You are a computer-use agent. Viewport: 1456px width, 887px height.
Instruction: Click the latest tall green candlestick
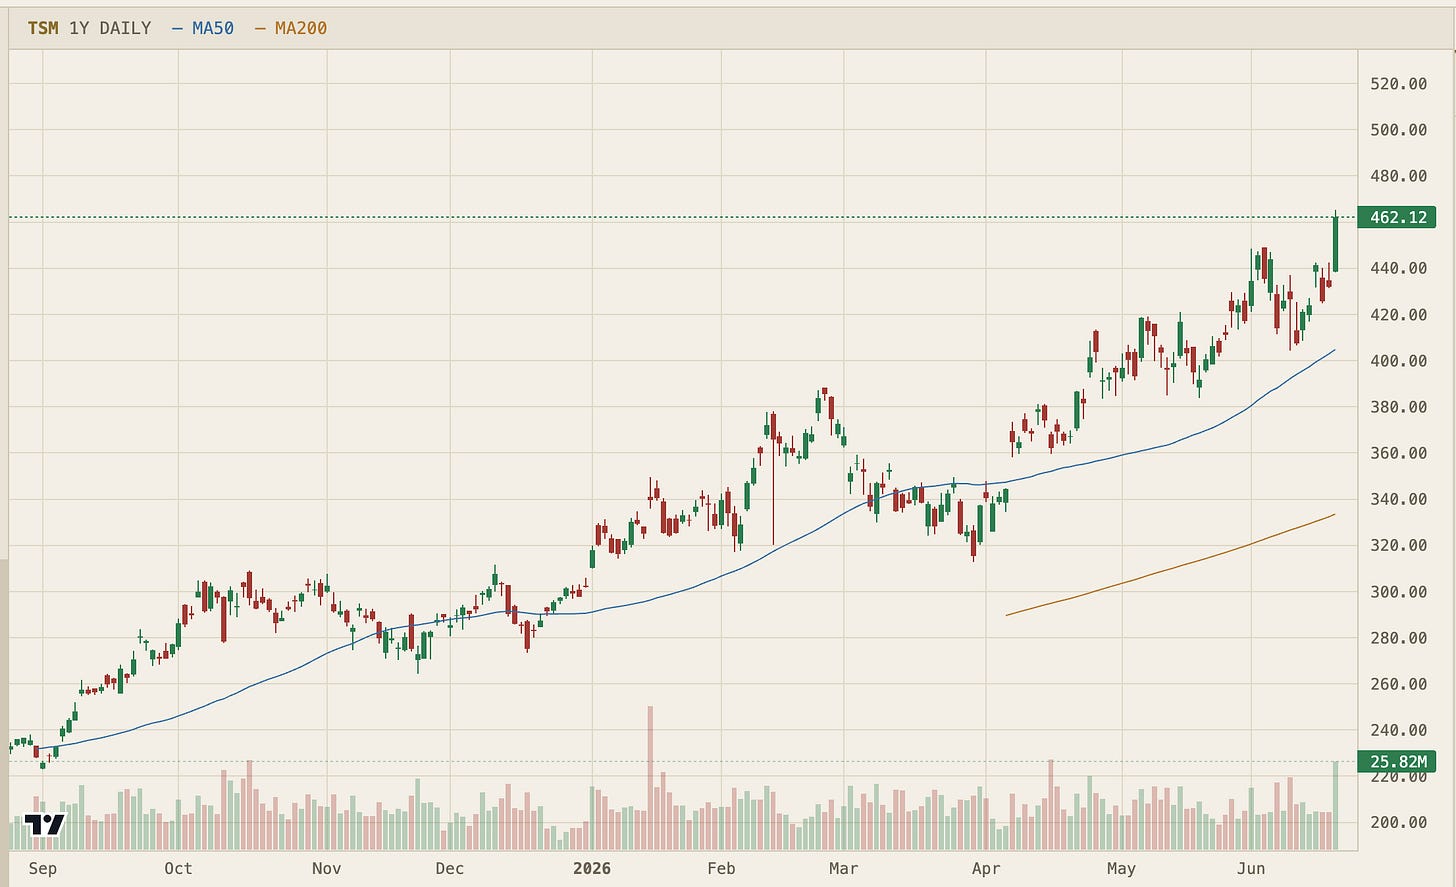(x=1335, y=243)
